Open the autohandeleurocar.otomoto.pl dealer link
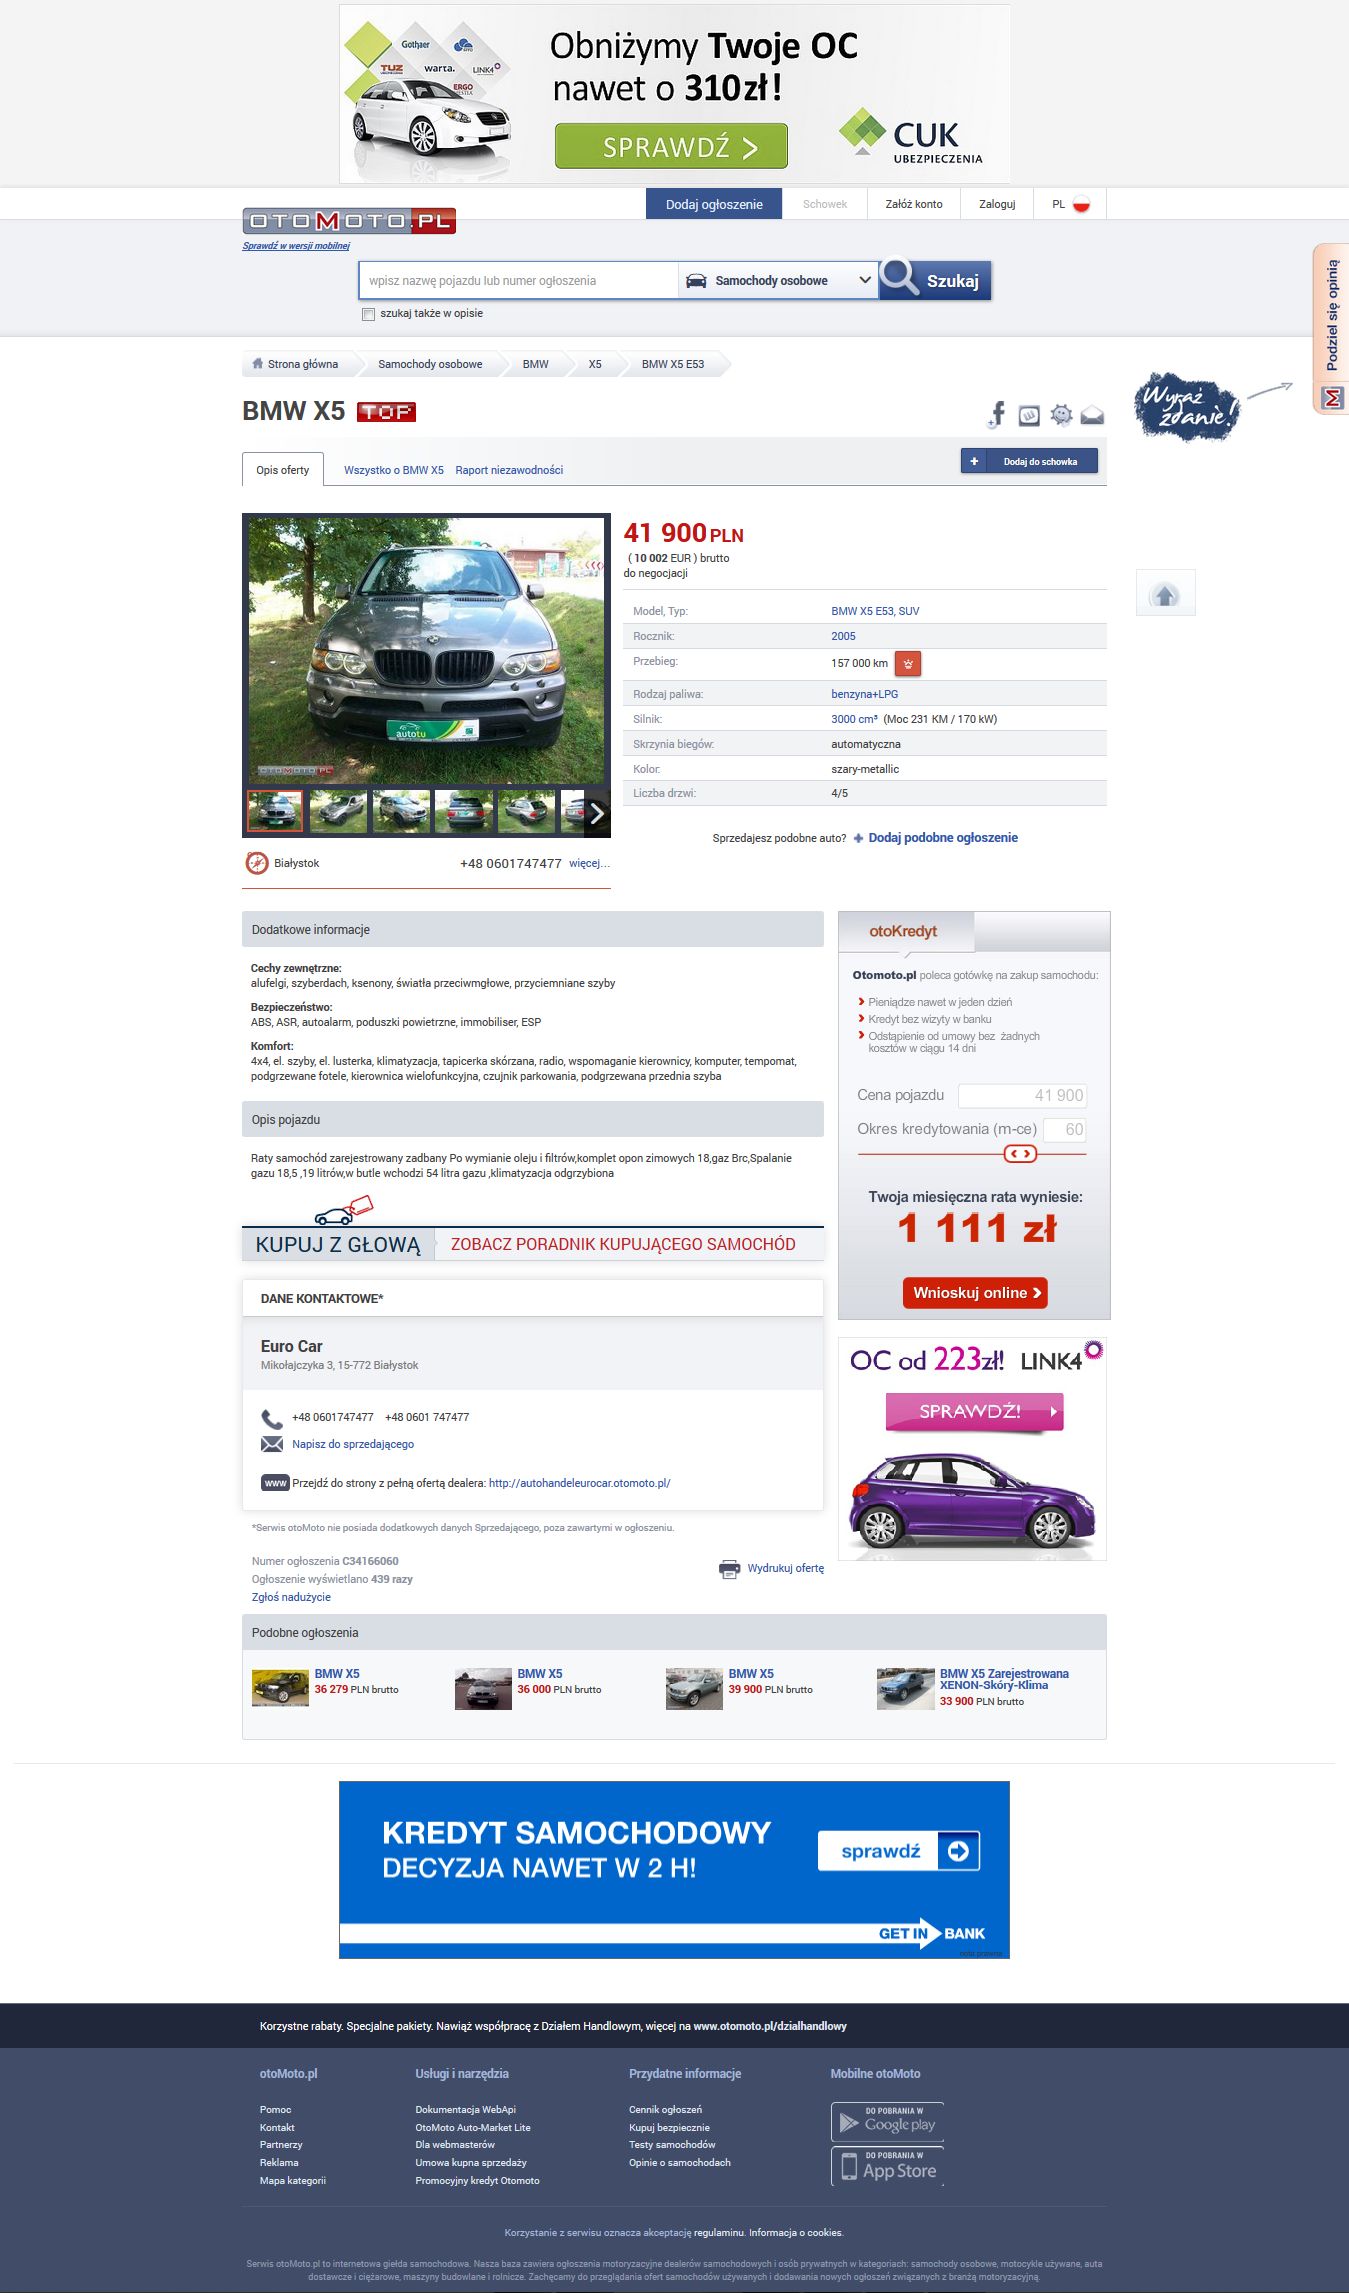Screen dimensions: 1349x2293 580,1483
